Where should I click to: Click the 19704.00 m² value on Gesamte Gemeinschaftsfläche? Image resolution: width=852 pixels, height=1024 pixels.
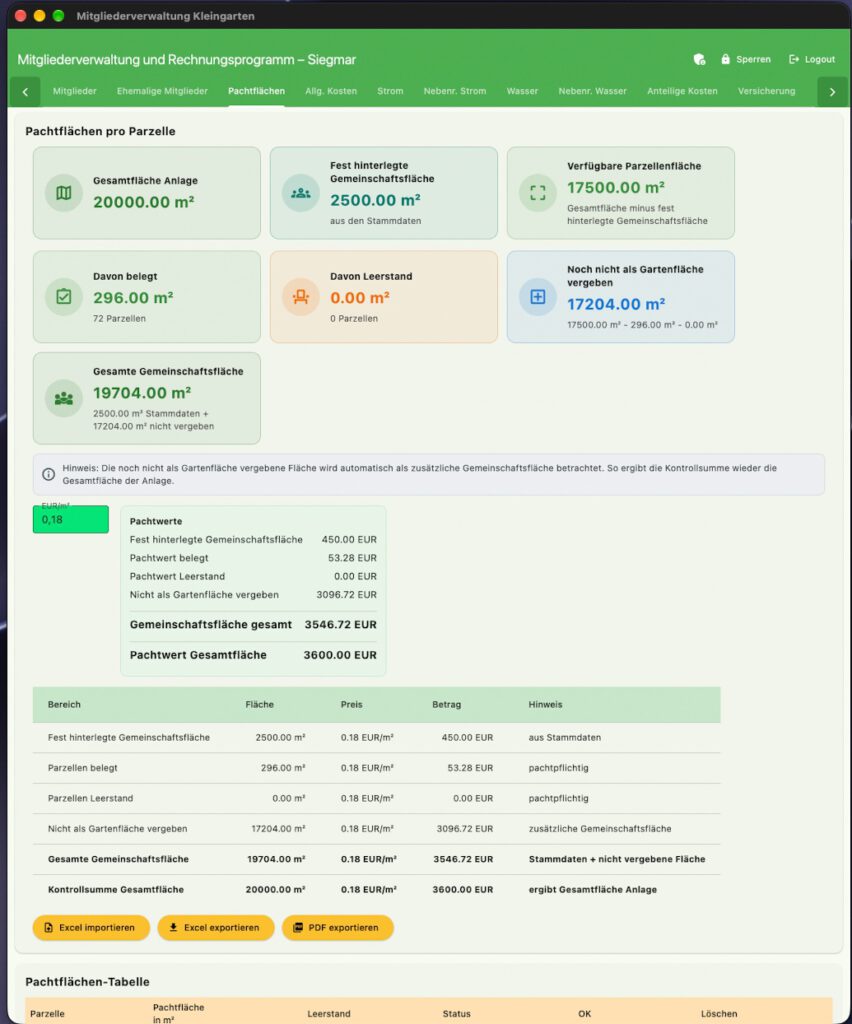[142, 393]
